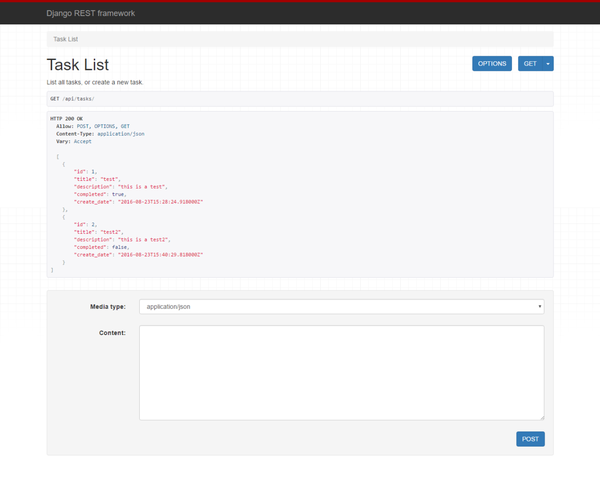This screenshot has height=491, width=600.
Task: Click the "completed": false value
Action: [x=119, y=247]
